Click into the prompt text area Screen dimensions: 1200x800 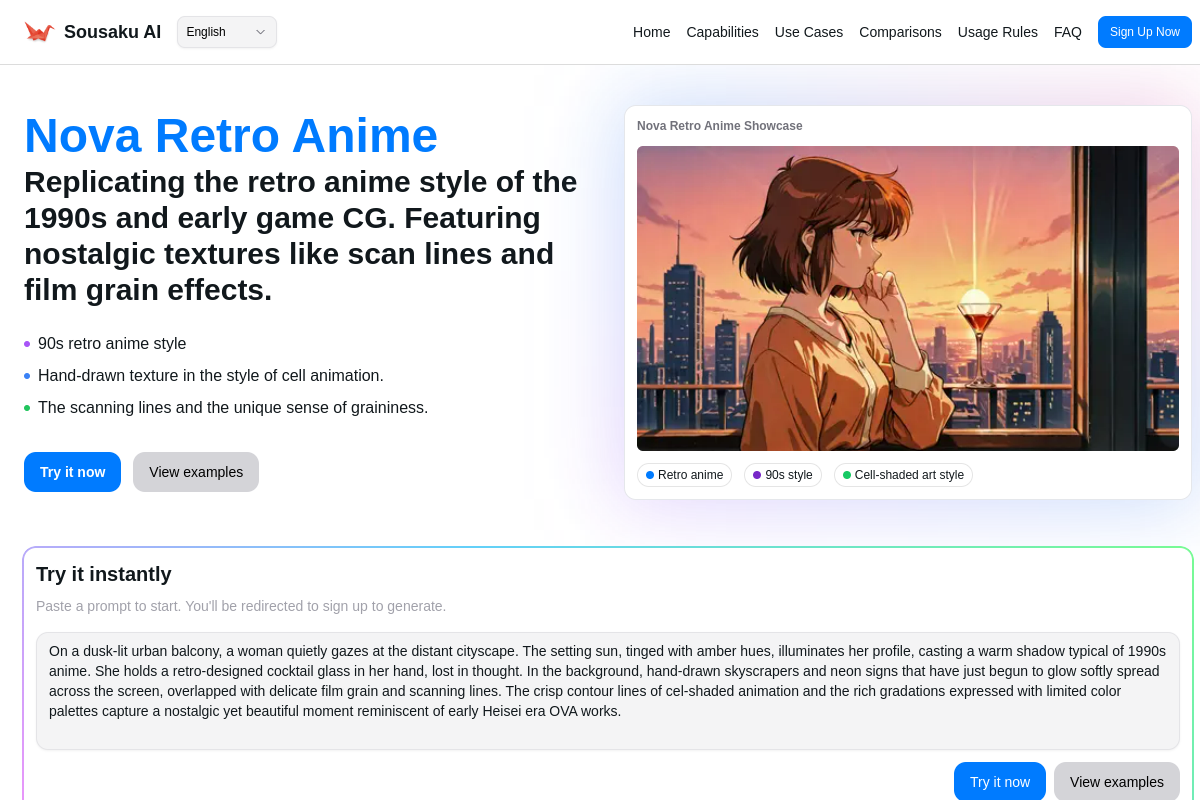[x=607, y=690]
